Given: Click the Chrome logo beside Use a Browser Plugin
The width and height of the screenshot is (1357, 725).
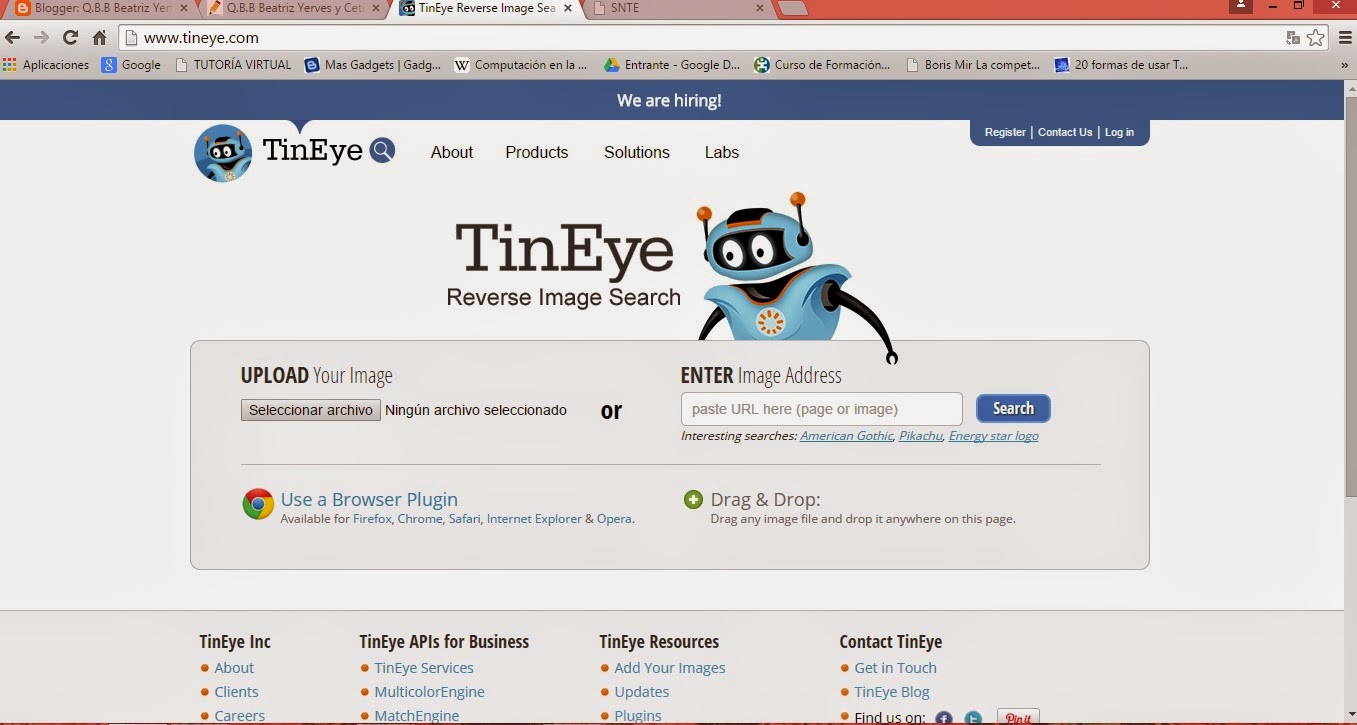Looking at the screenshot, I should (x=258, y=504).
